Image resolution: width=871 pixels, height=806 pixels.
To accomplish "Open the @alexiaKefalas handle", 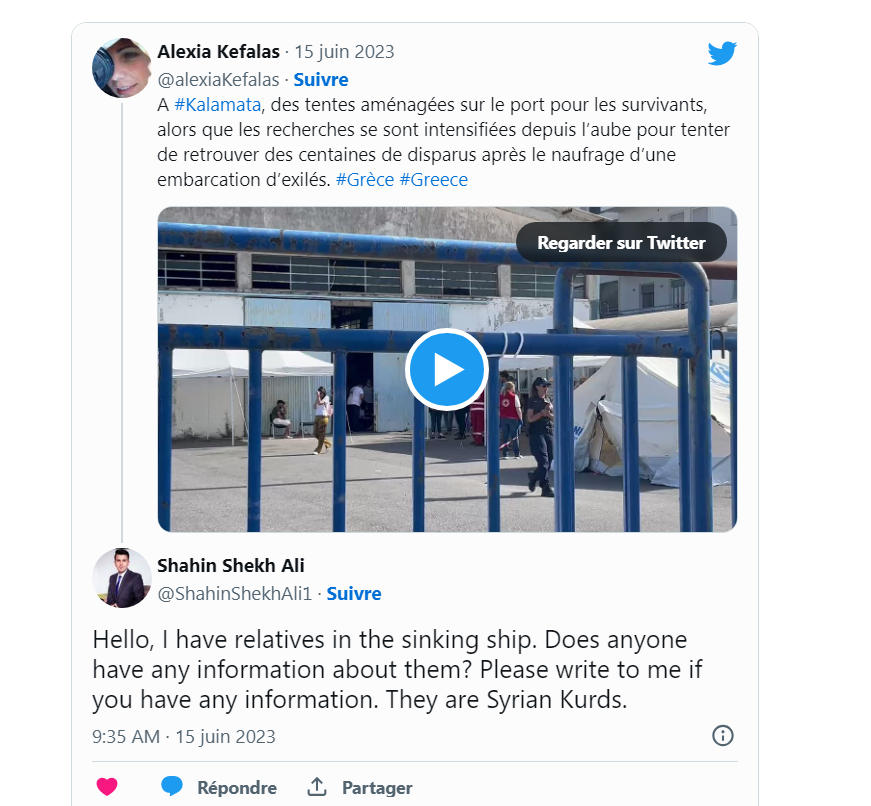I will pos(217,79).
